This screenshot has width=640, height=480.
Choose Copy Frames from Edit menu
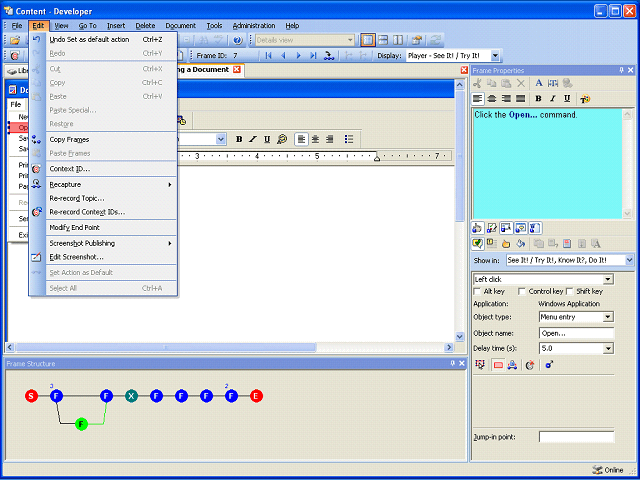pyautogui.click(x=103, y=140)
